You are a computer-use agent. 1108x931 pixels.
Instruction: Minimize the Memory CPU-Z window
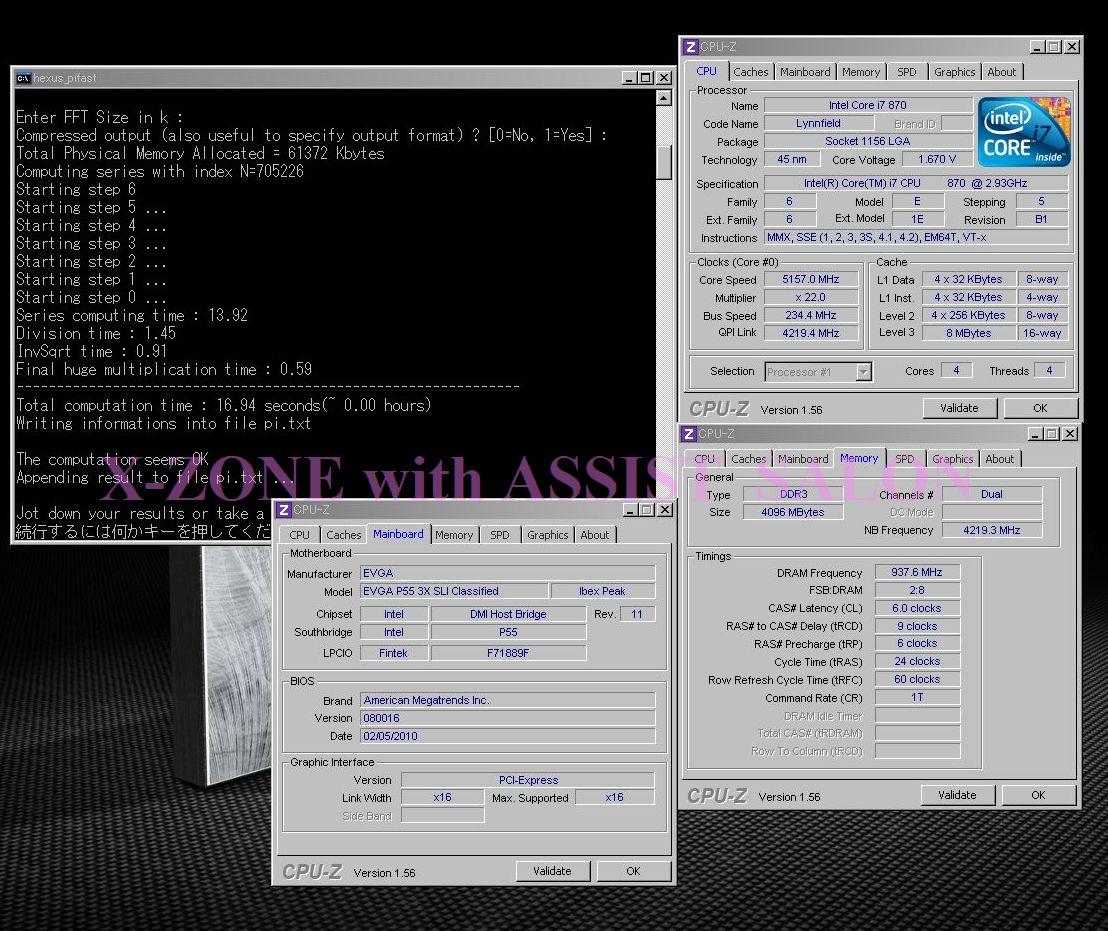(1036, 434)
